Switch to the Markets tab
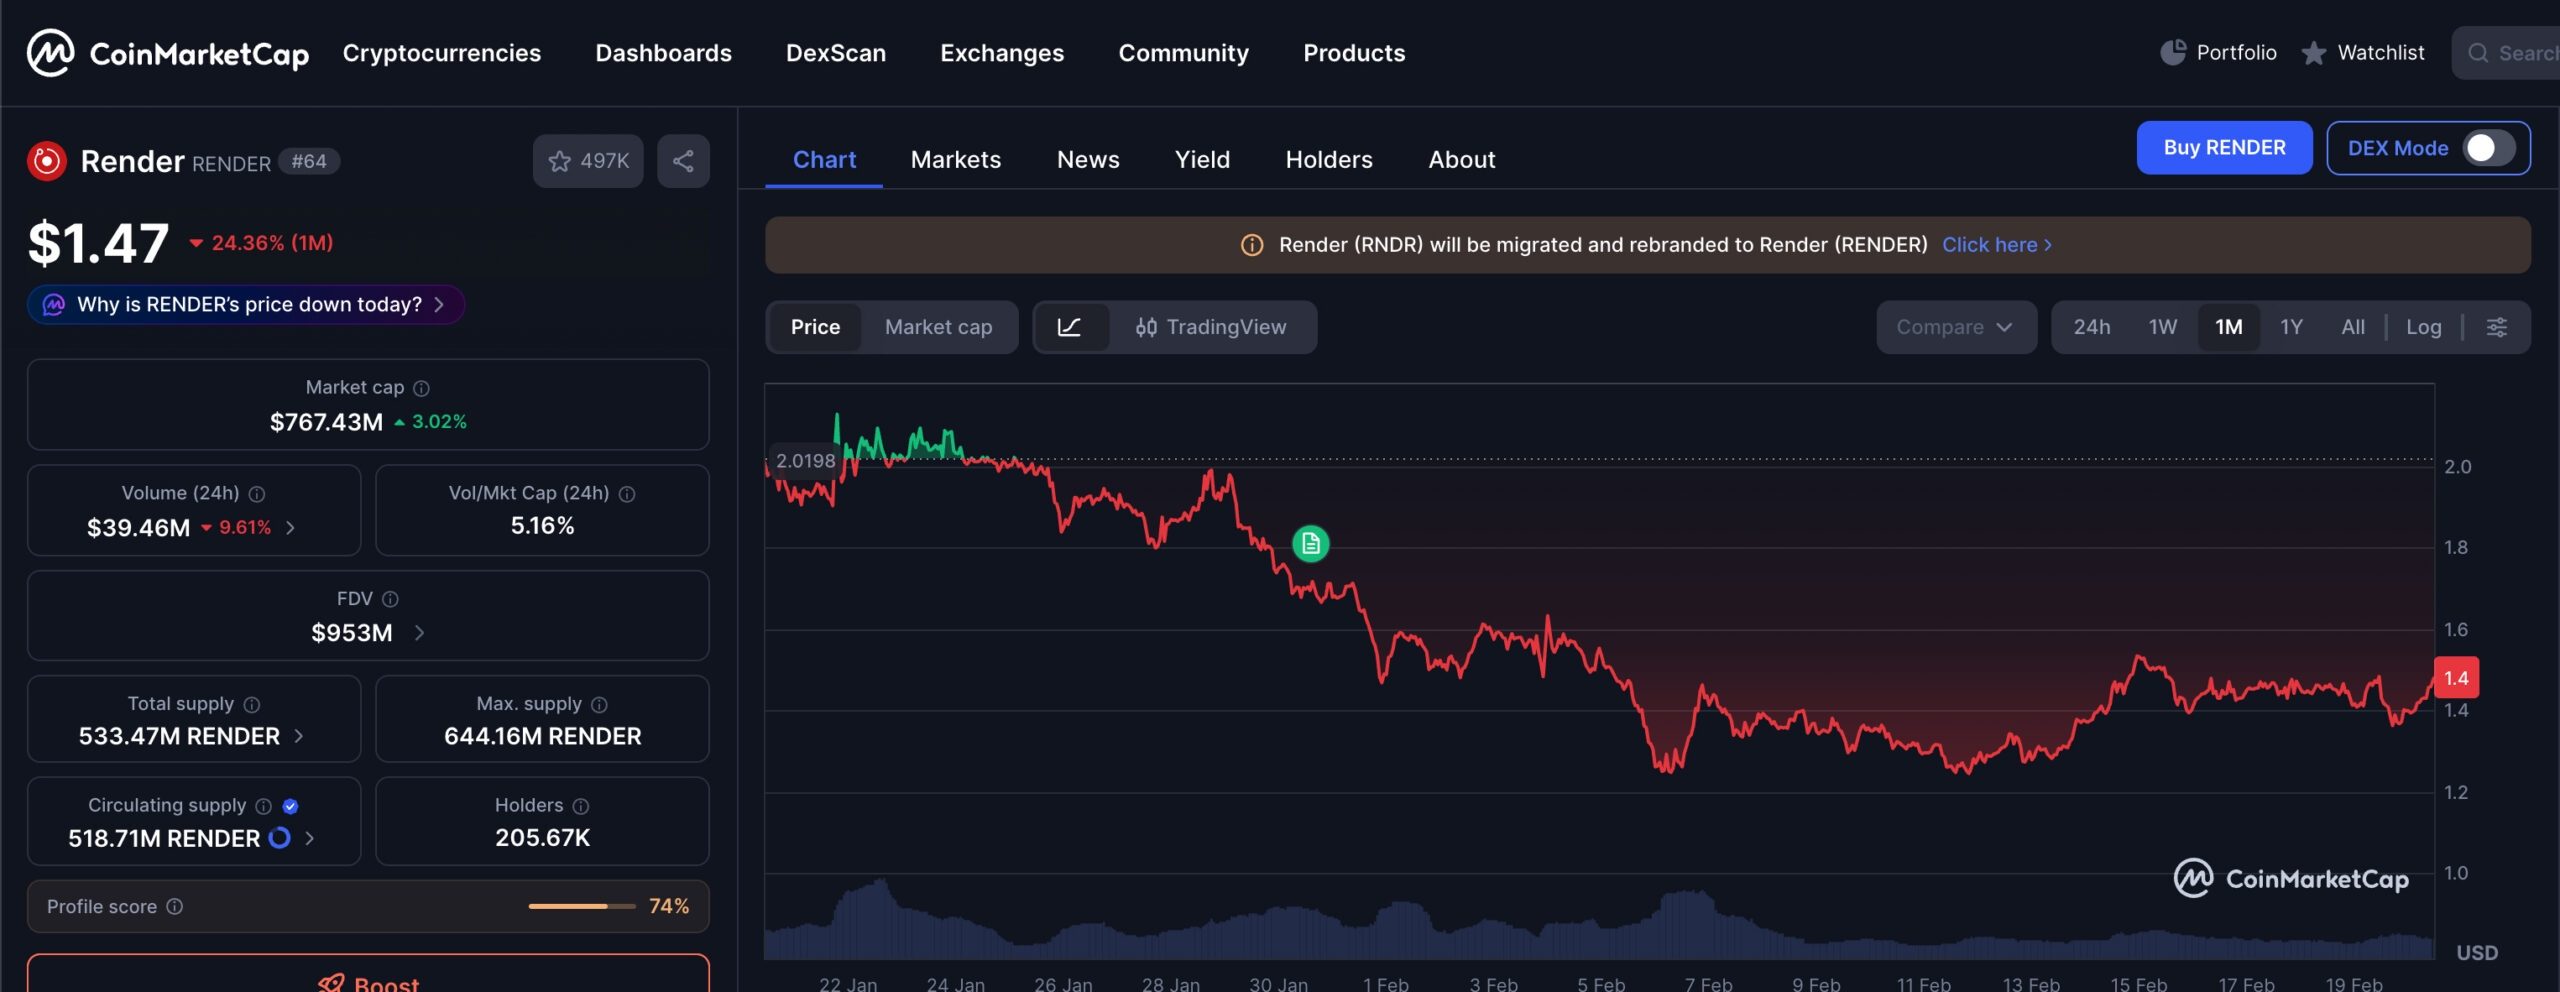Image resolution: width=2560 pixels, height=992 pixels. pyautogui.click(x=956, y=160)
